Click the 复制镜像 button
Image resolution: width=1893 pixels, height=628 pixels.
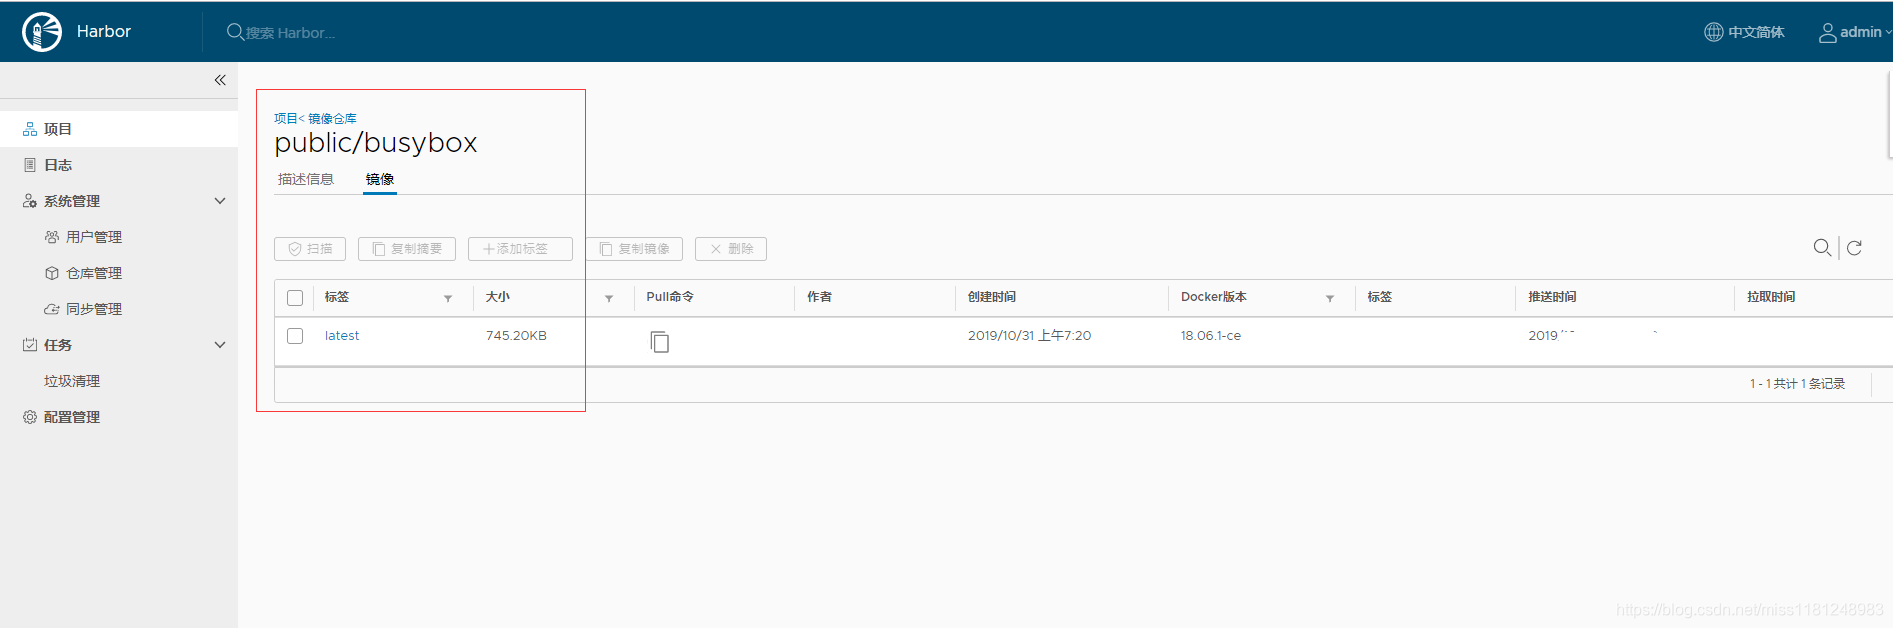click(x=634, y=249)
